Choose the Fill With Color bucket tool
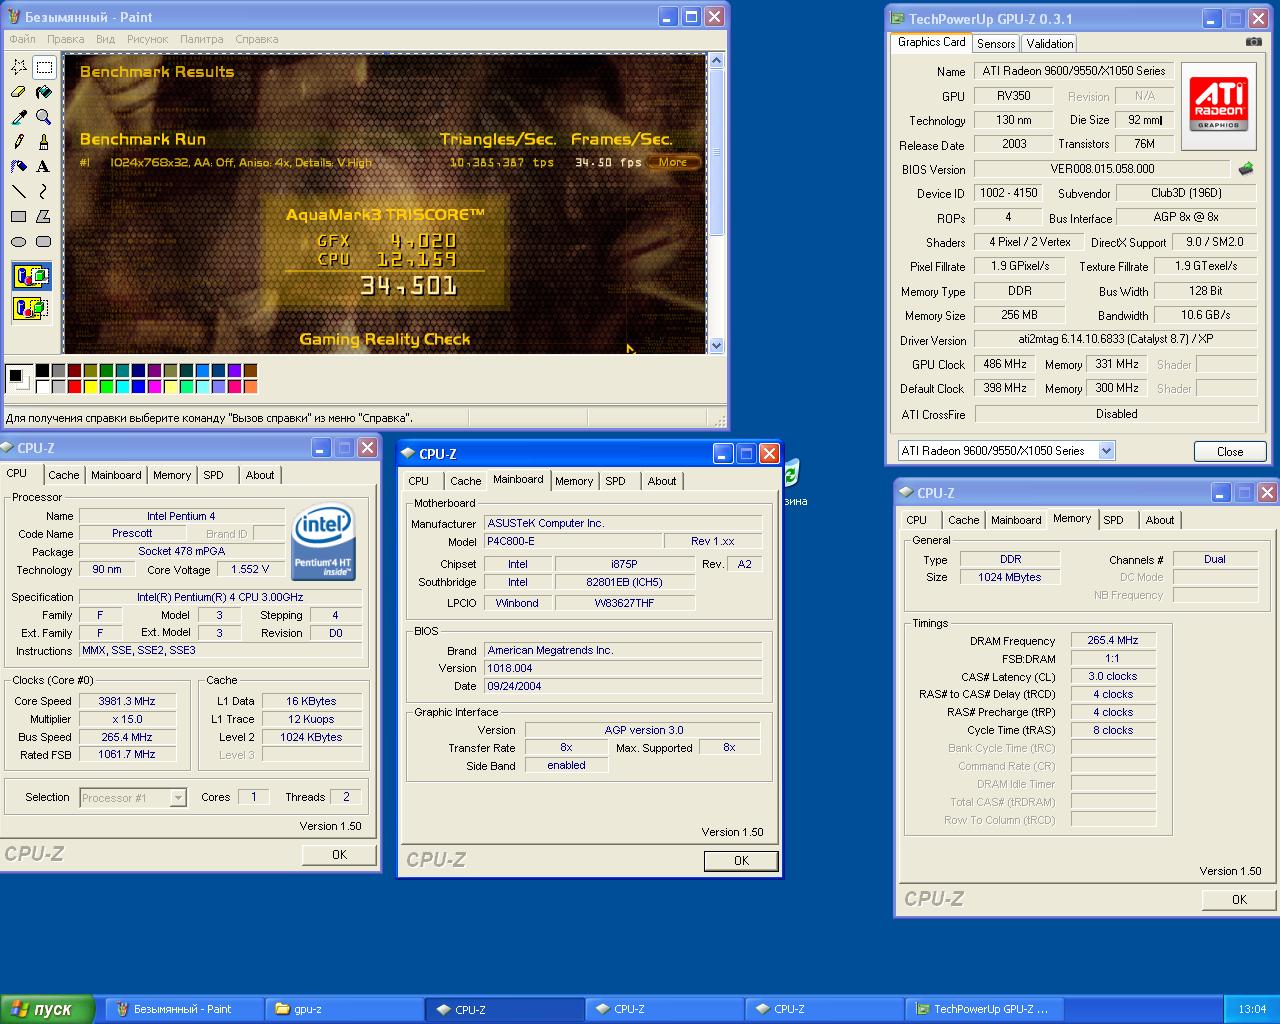1280x1024 pixels. [x=44, y=92]
